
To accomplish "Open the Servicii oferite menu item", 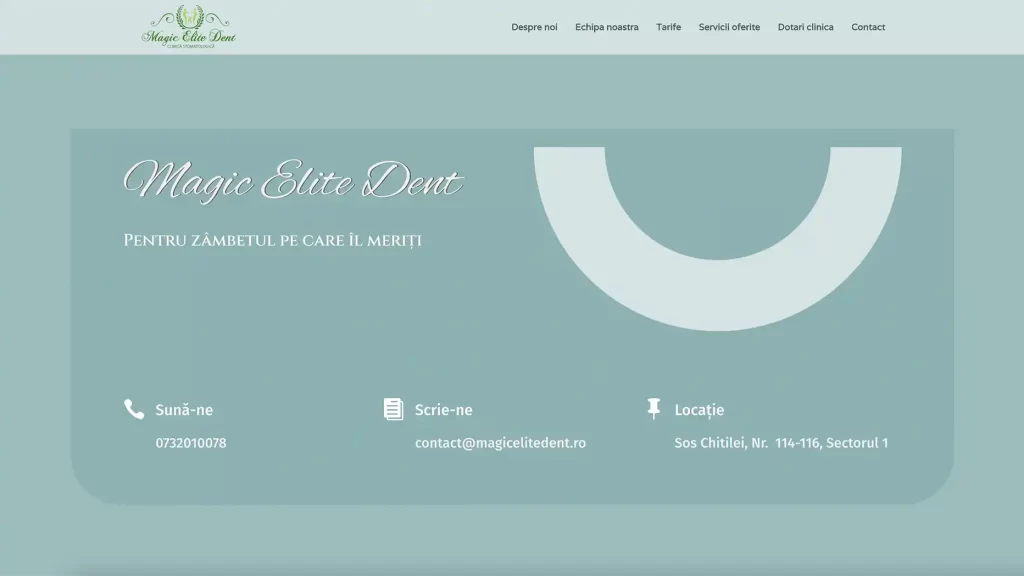I will 729,27.
